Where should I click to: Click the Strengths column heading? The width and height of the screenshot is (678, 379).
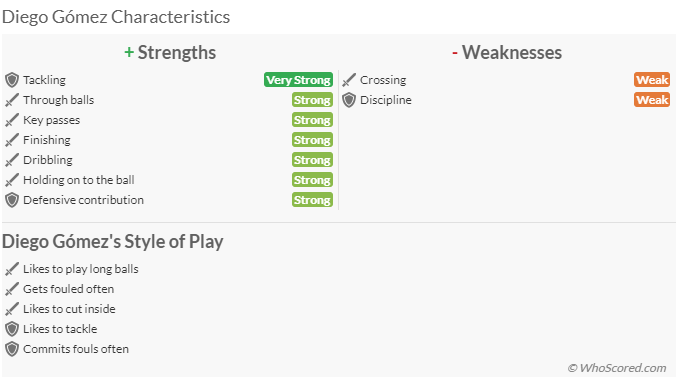(x=170, y=53)
